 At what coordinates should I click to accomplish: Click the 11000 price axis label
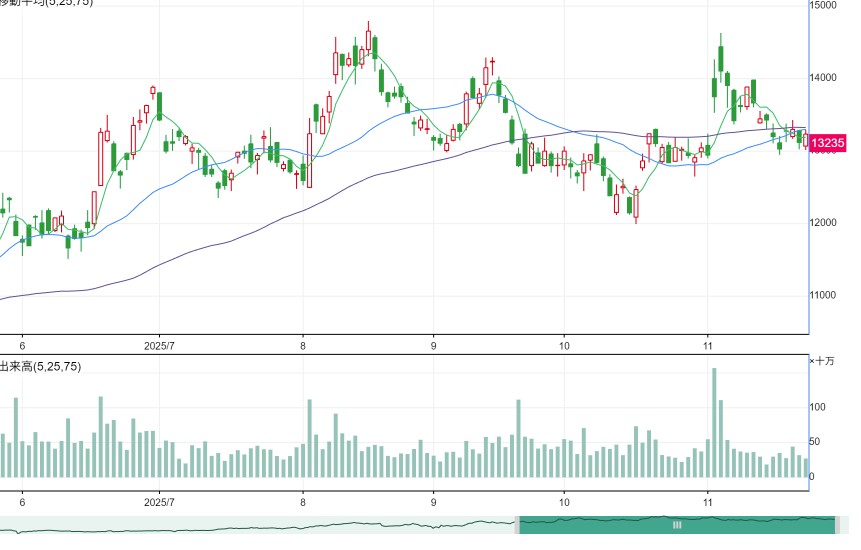(x=823, y=295)
